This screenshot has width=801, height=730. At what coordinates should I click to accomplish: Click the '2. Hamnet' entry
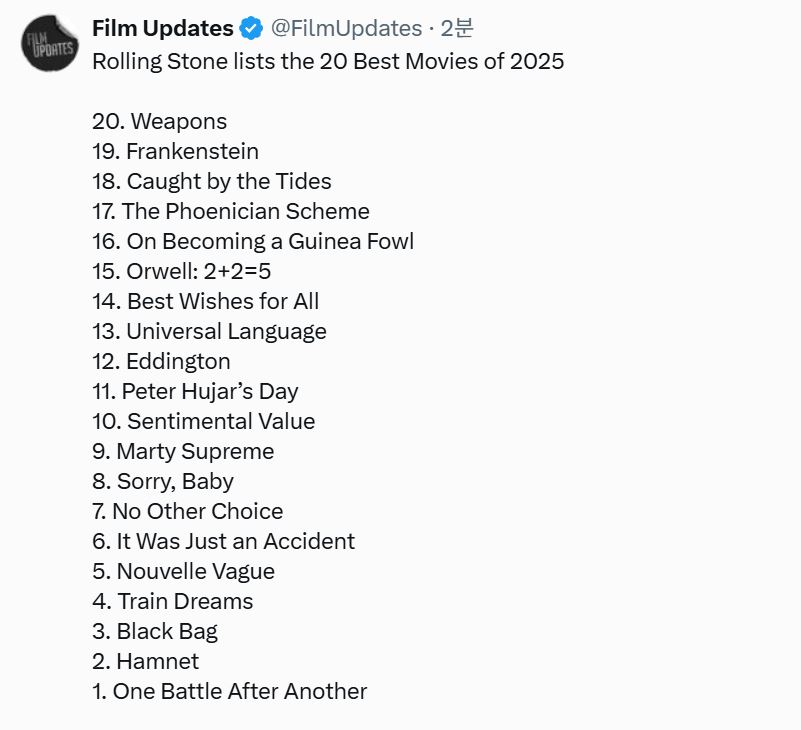pos(145,661)
